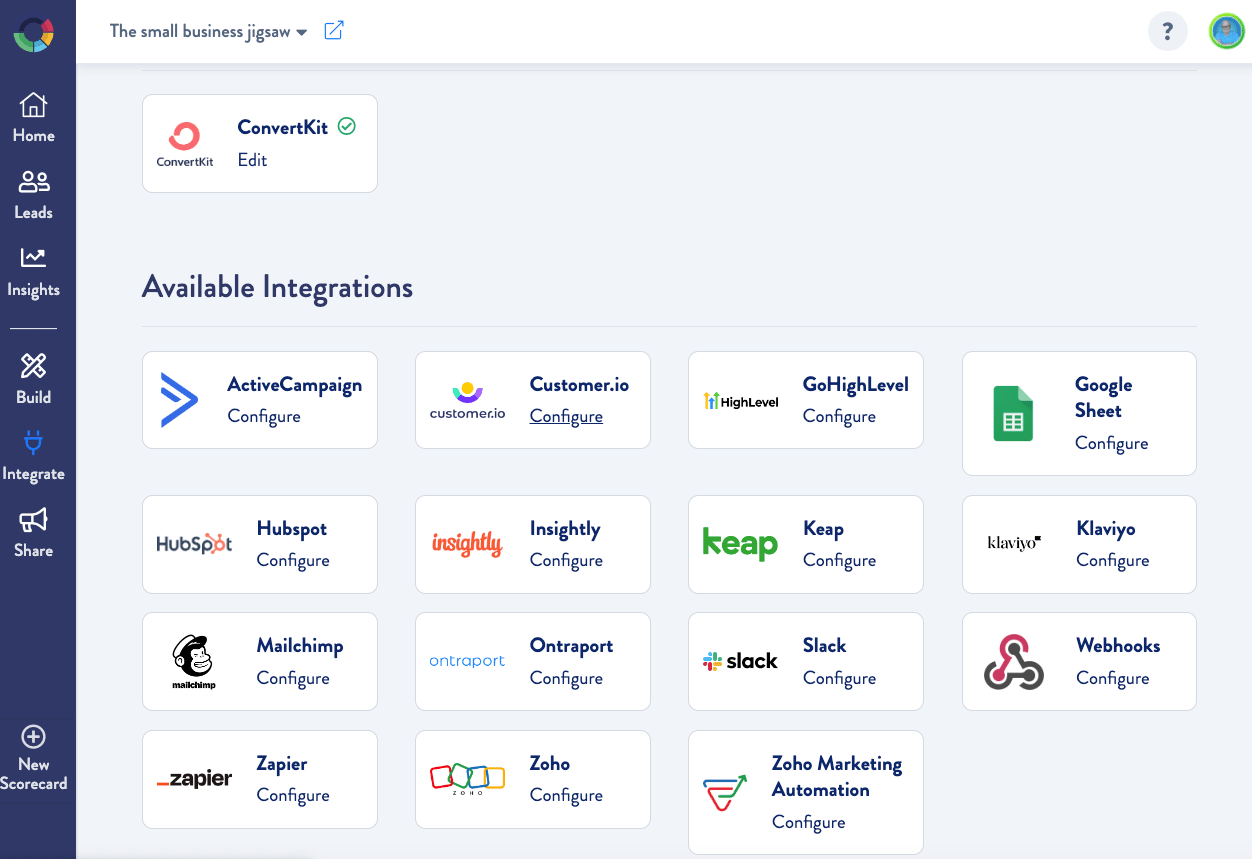Click the Slack logo
The image size is (1252, 859).
(x=740, y=661)
